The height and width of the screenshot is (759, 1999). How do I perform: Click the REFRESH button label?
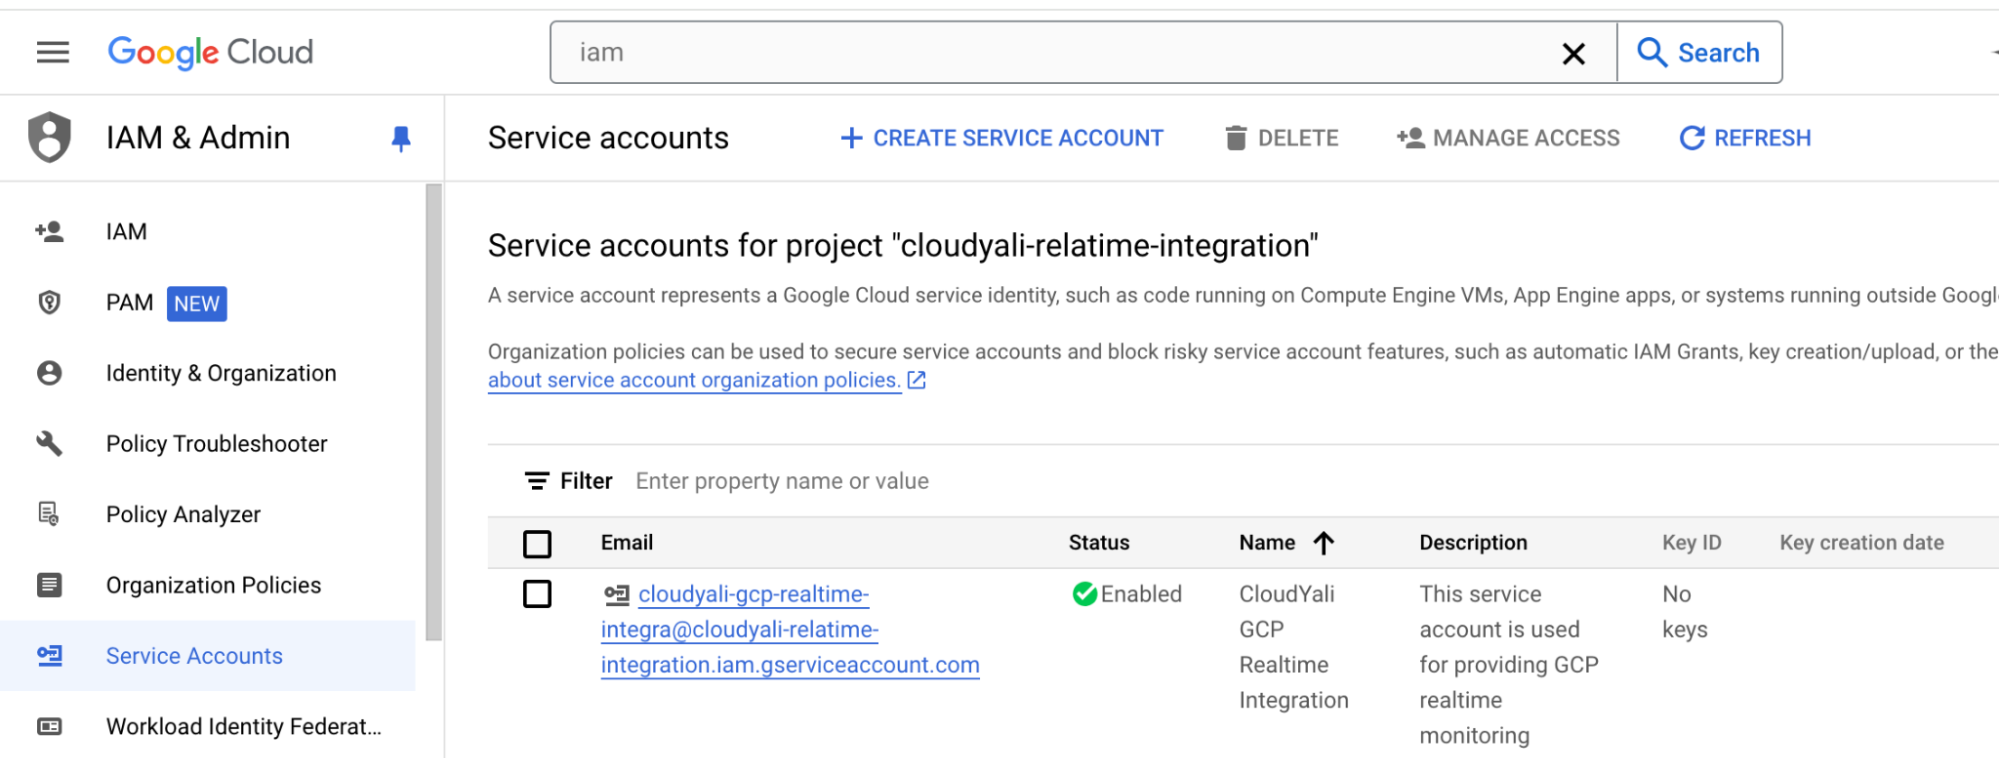[x=1762, y=138]
